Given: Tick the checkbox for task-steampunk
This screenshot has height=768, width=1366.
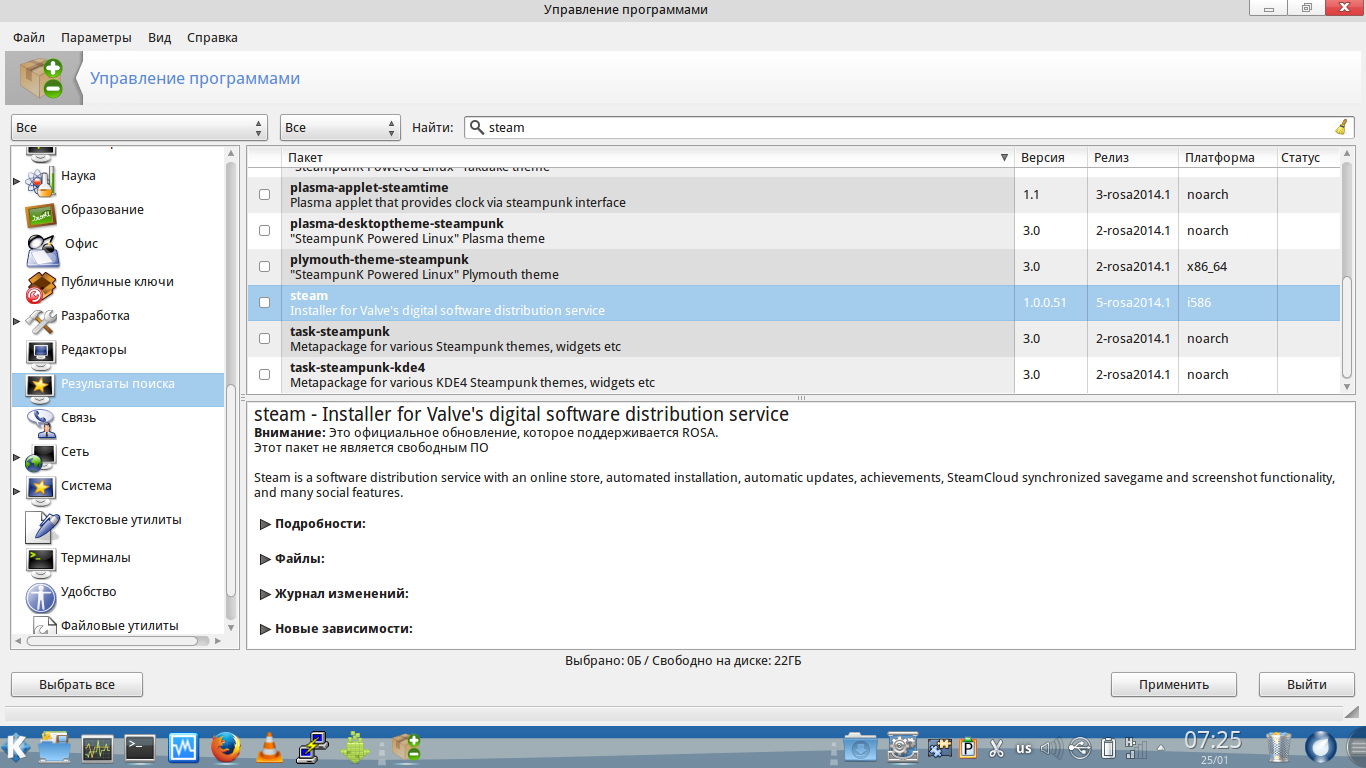Looking at the screenshot, I should coord(264,339).
